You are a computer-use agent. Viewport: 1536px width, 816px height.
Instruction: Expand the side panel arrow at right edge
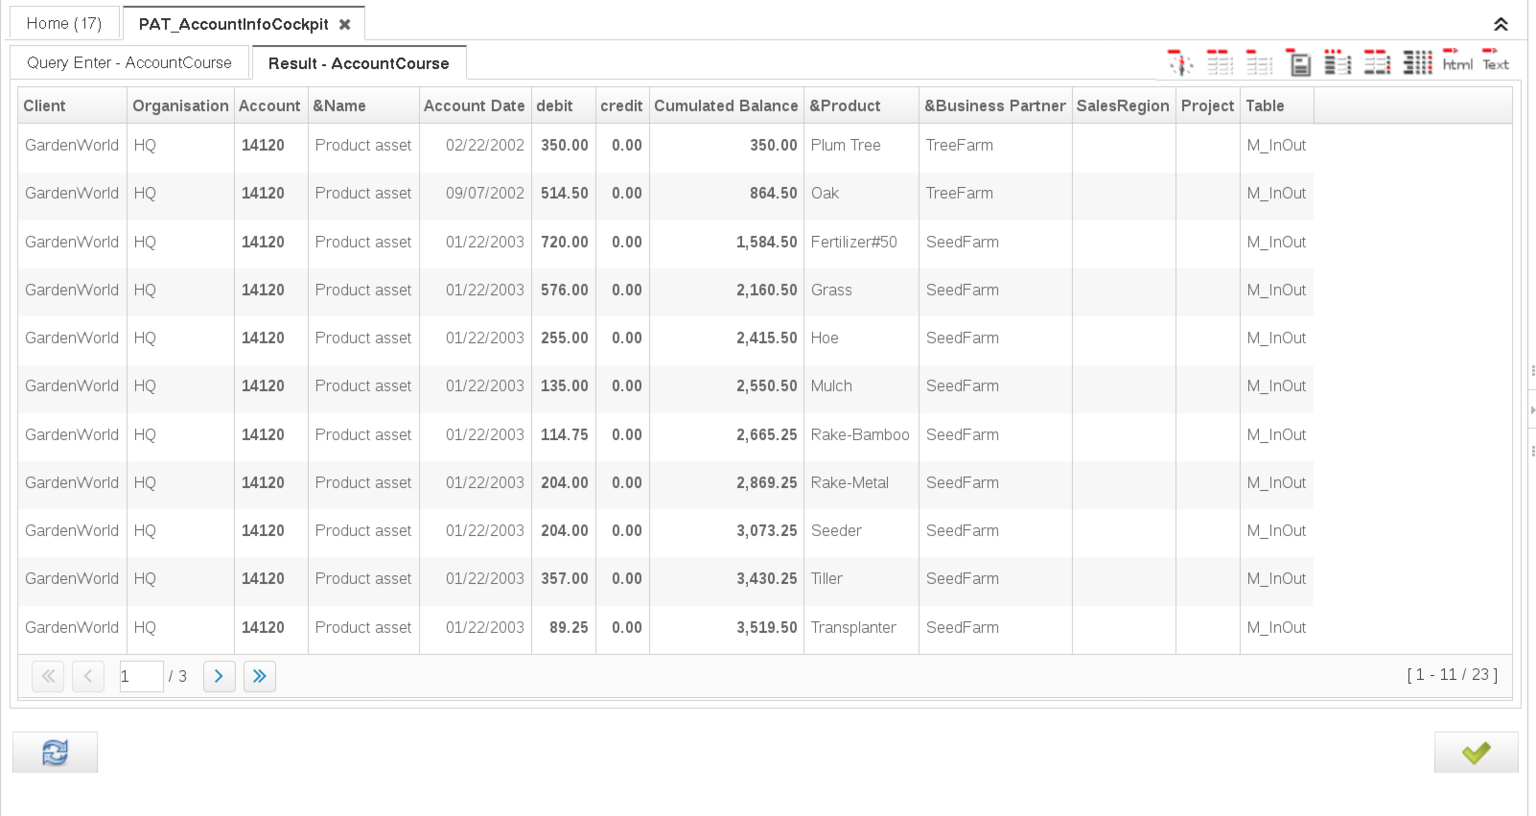[x=1531, y=410]
